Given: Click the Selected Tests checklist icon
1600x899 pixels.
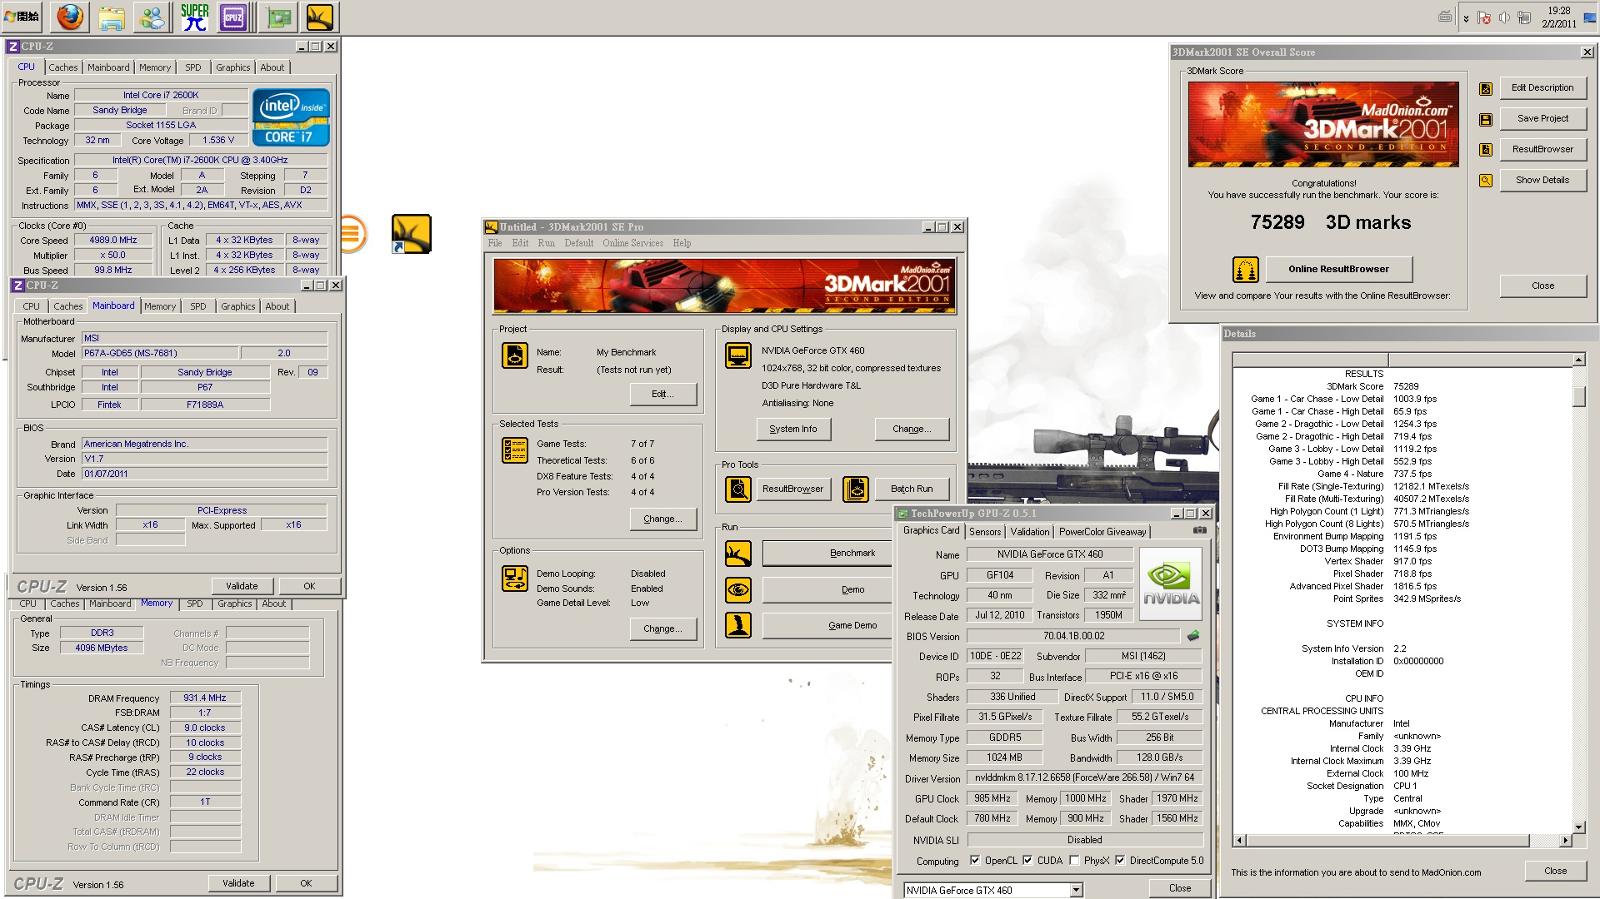Looking at the screenshot, I should pos(515,450).
